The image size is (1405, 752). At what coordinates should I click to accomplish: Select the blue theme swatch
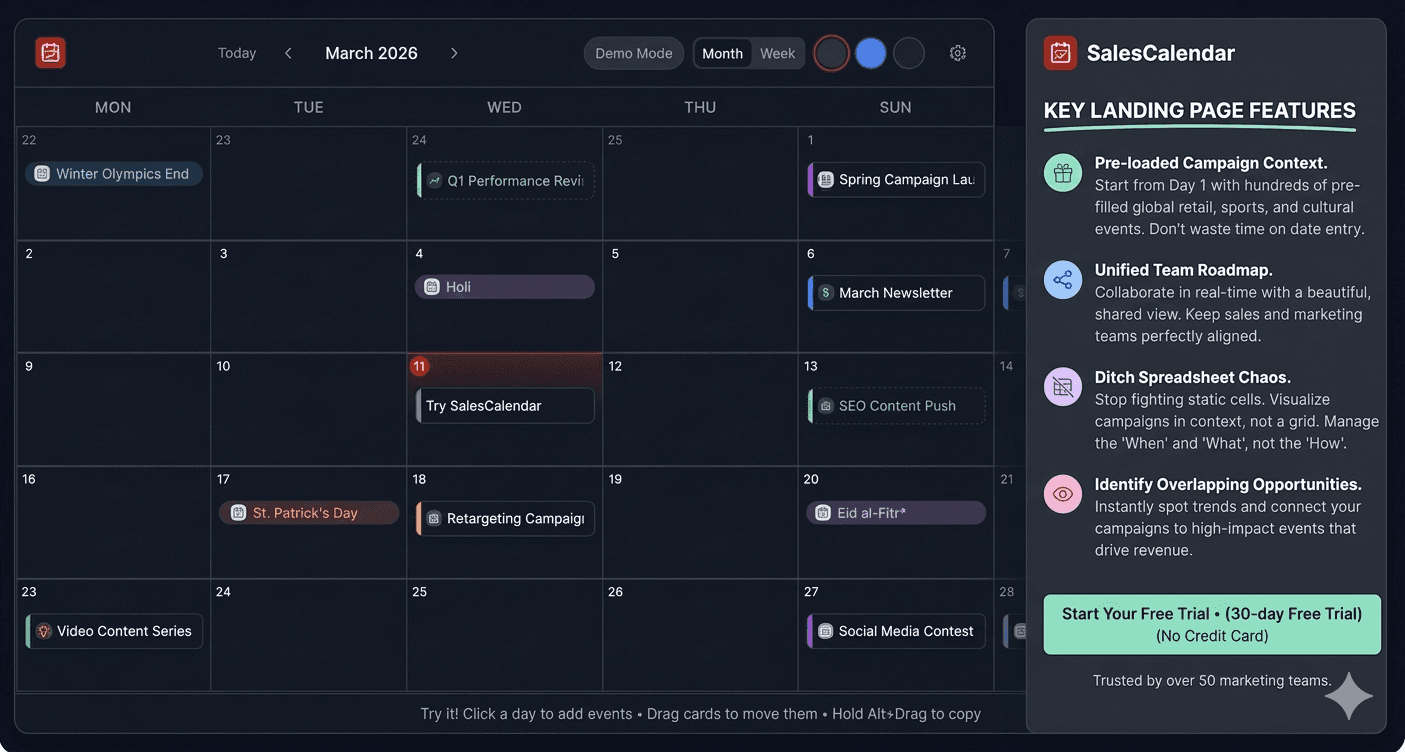click(870, 53)
